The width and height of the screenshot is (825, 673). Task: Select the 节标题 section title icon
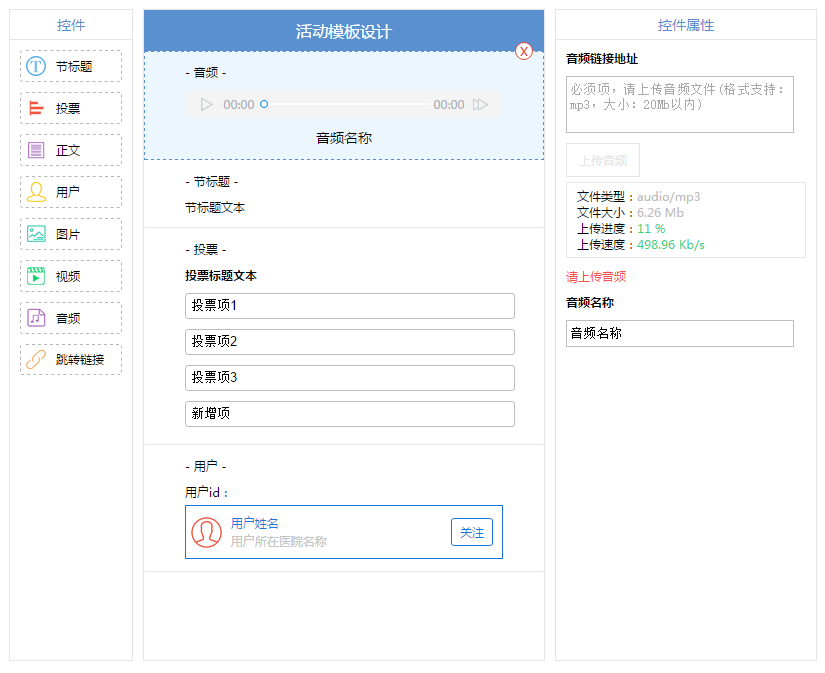(36, 66)
